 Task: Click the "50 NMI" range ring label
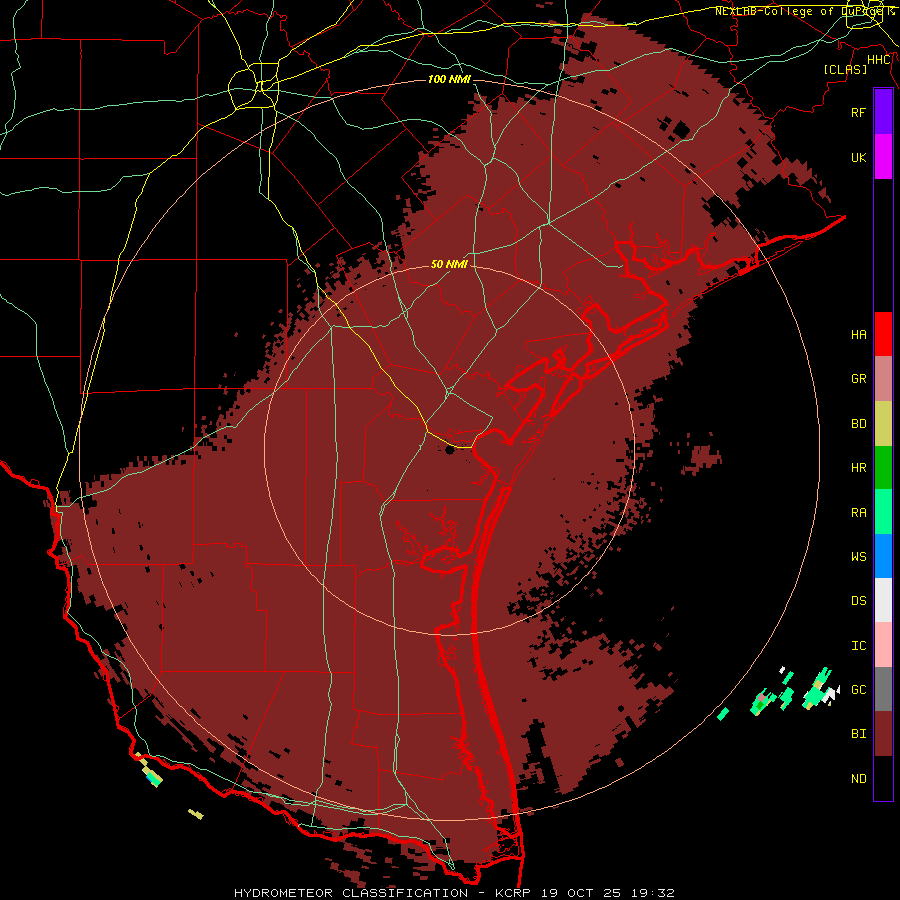click(x=449, y=264)
